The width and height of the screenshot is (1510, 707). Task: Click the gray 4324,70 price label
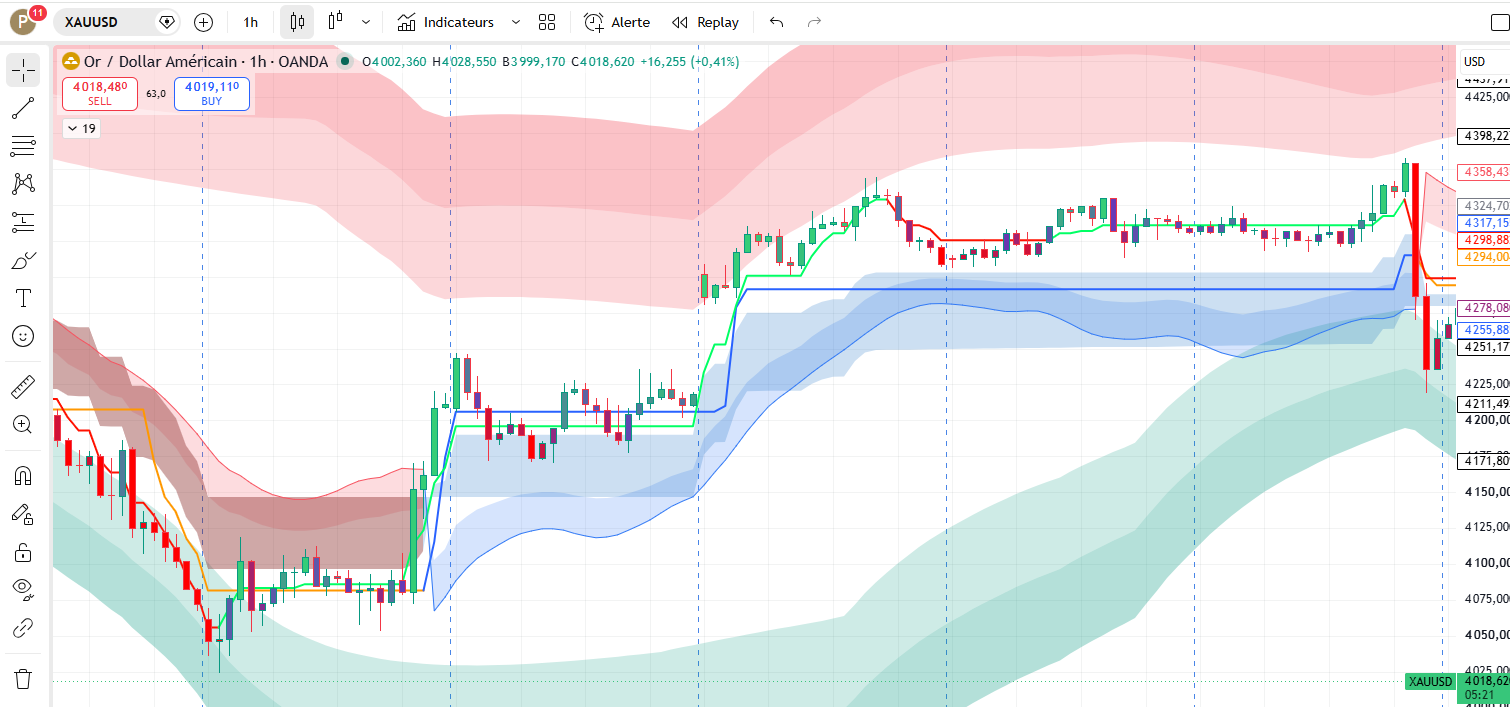tap(1484, 206)
